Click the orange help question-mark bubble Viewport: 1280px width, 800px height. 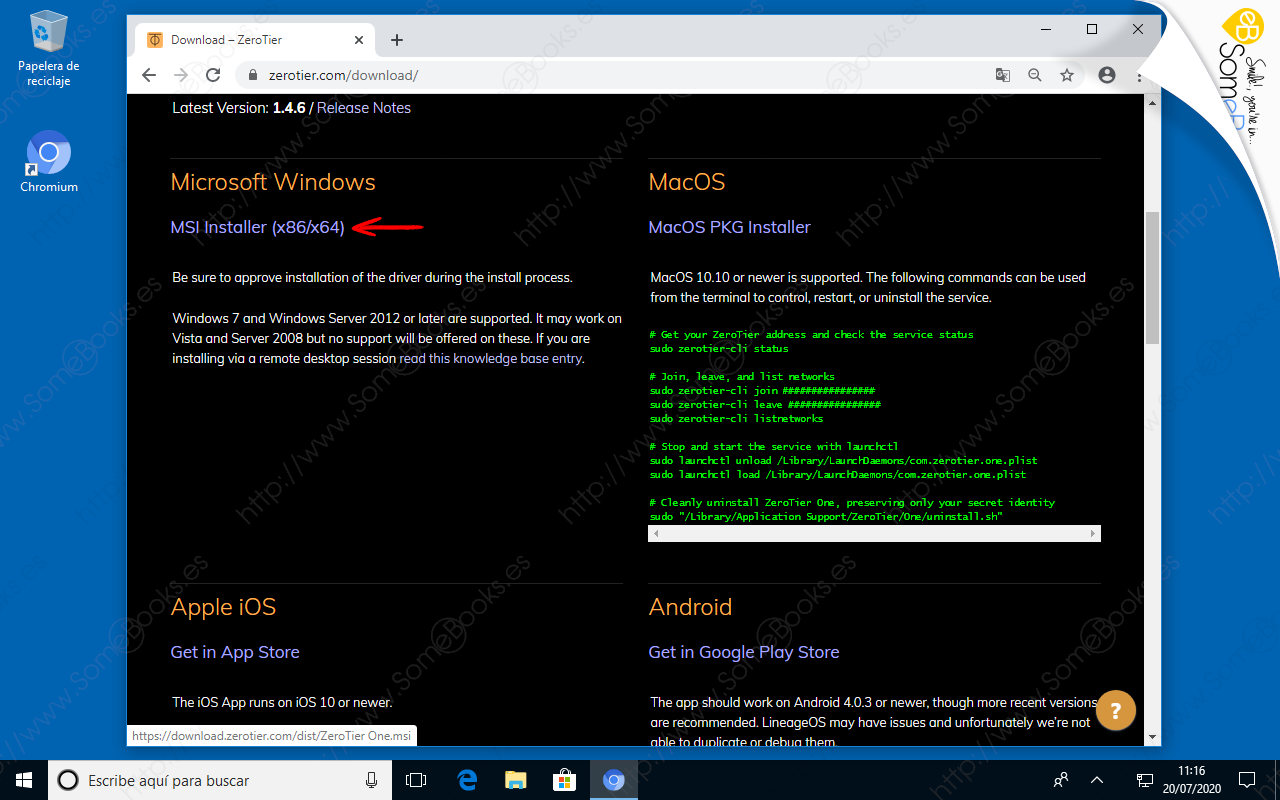(1116, 710)
